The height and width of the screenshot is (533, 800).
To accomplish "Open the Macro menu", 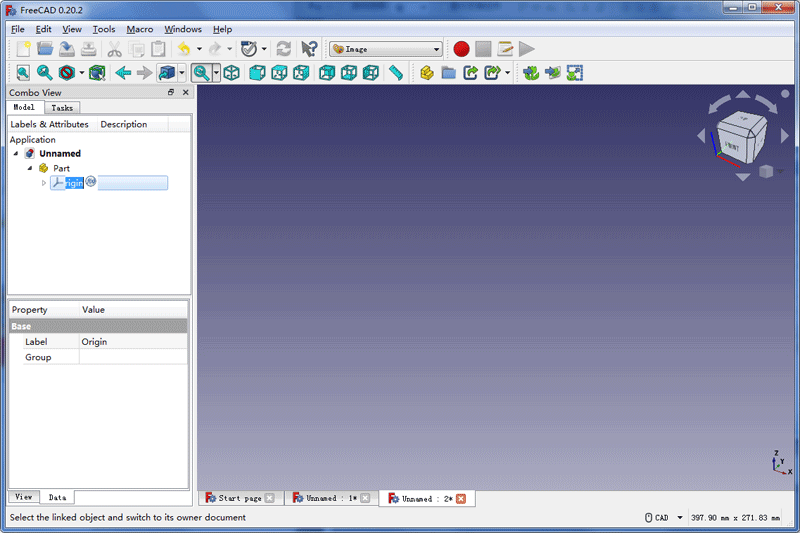I will [140, 29].
